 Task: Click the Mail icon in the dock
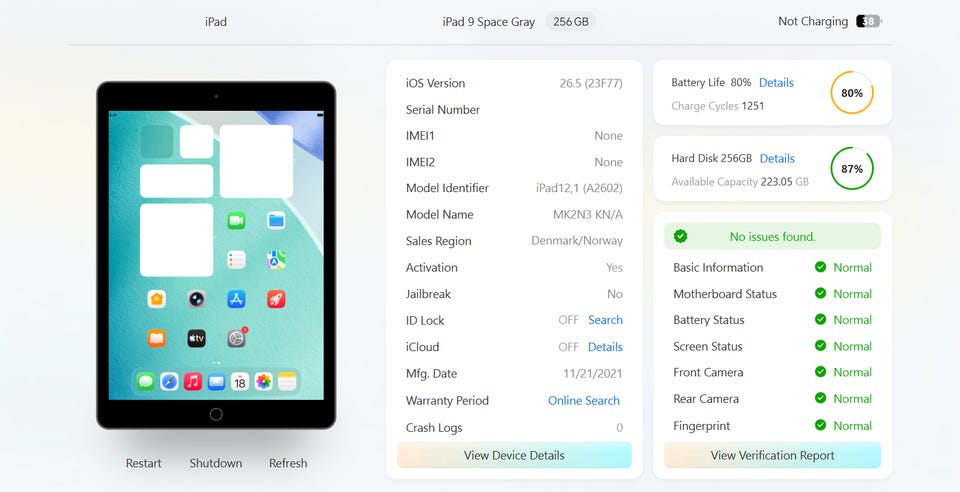coord(216,382)
